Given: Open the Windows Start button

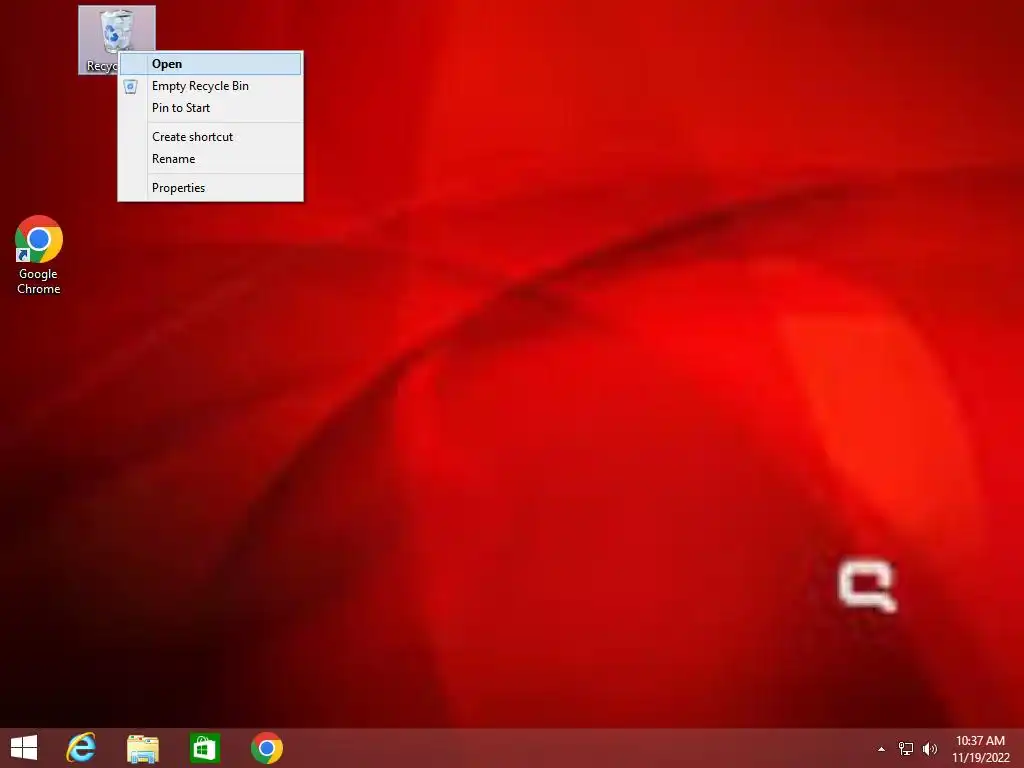Looking at the screenshot, I should tap(24, 748).
